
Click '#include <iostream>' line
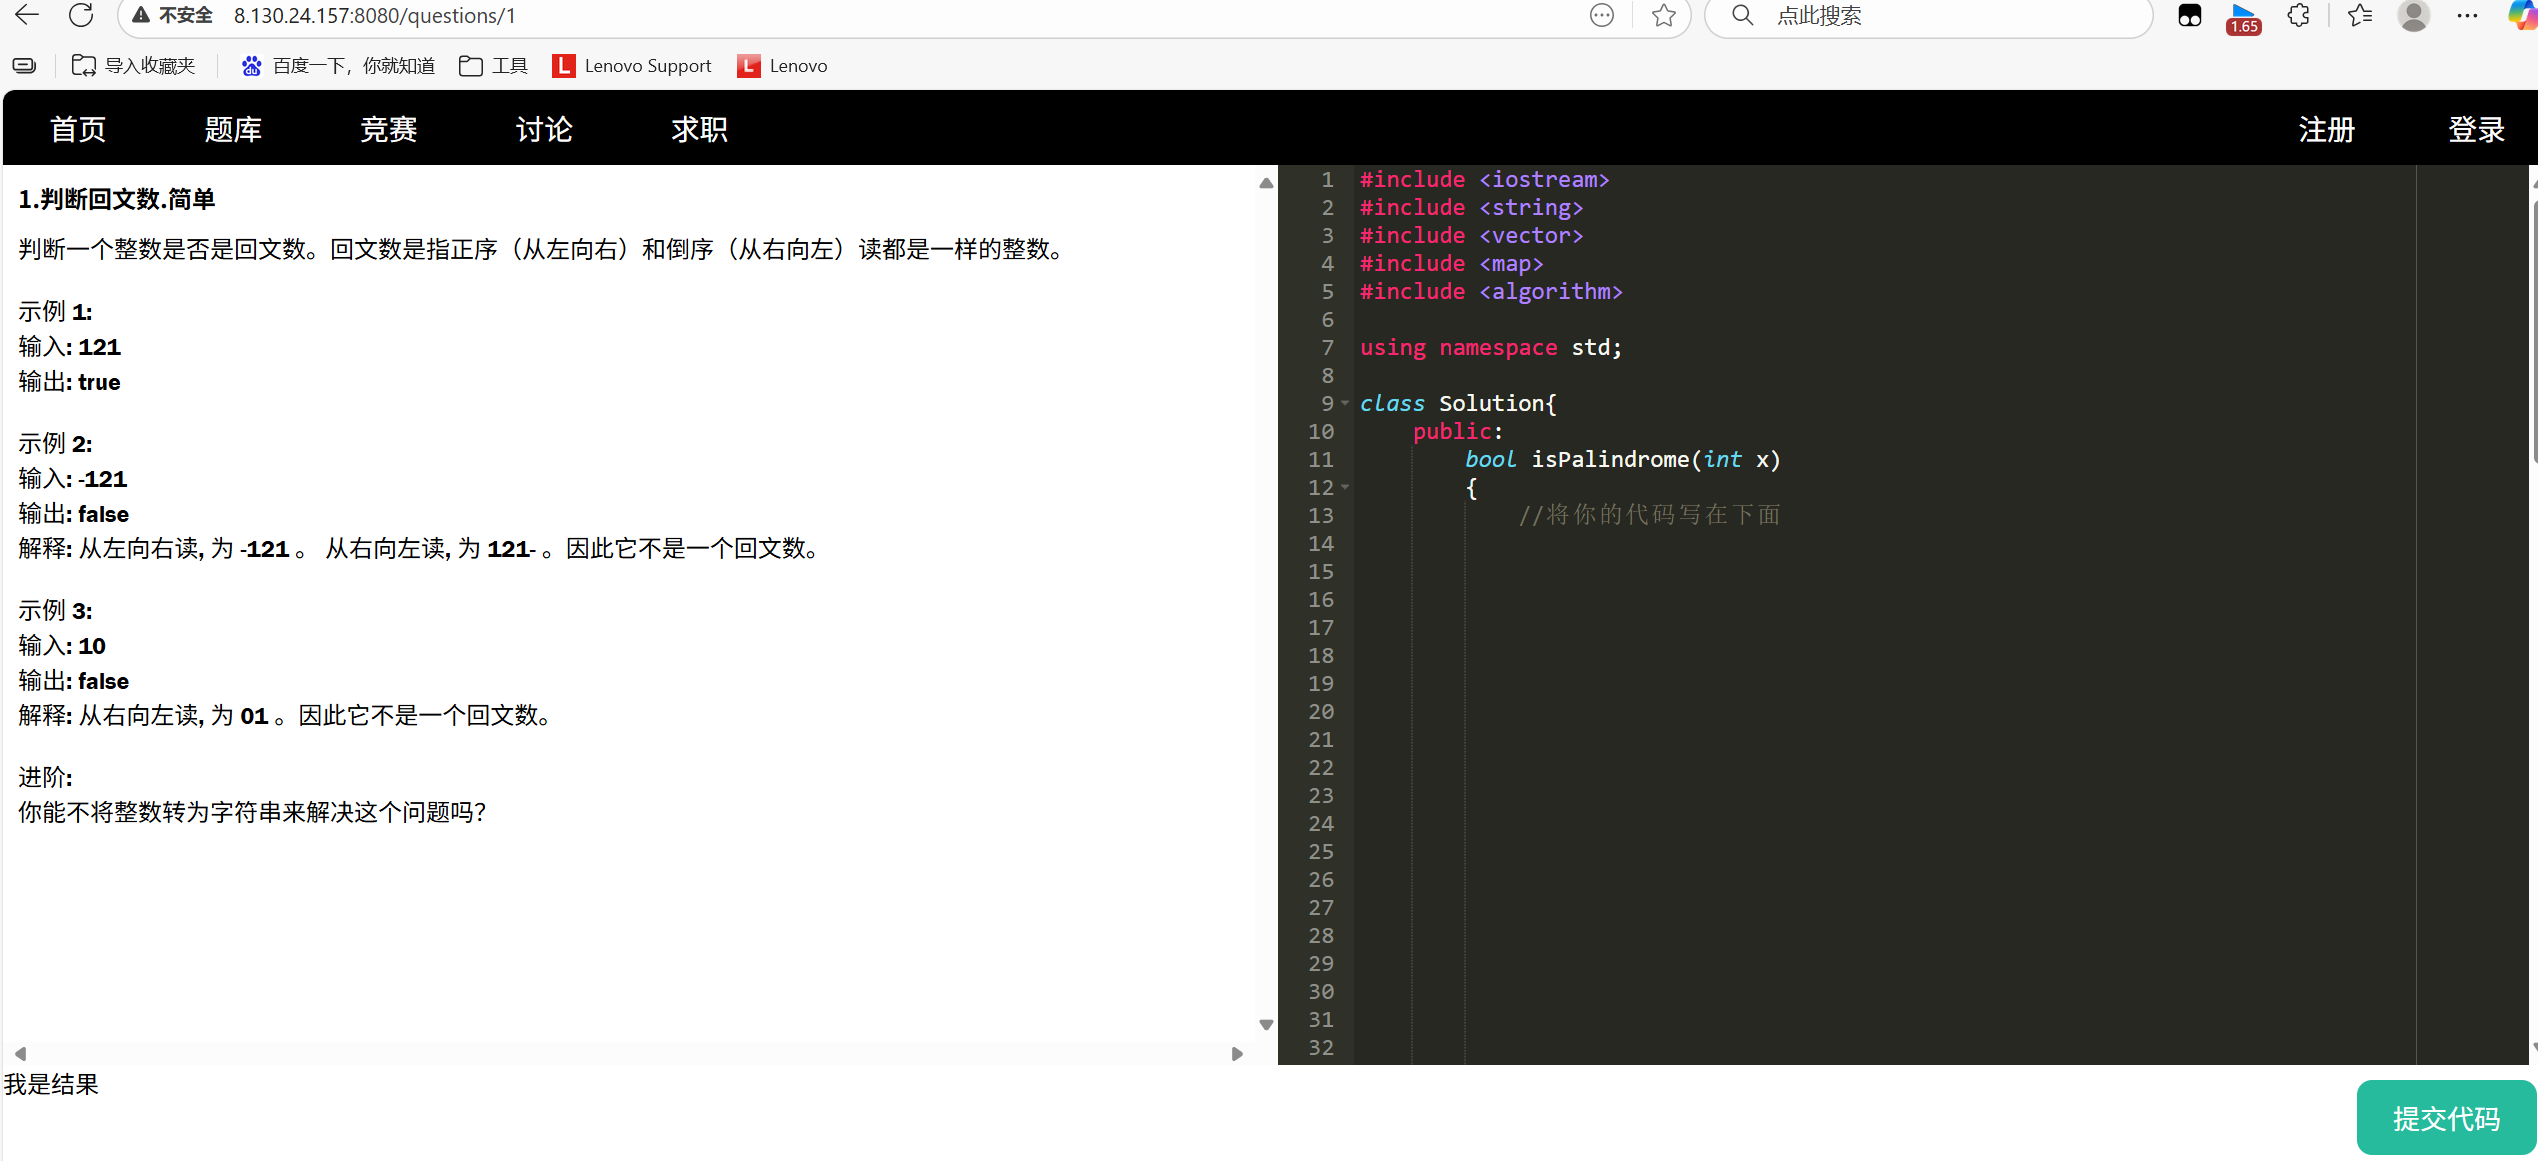(1484, 179)
